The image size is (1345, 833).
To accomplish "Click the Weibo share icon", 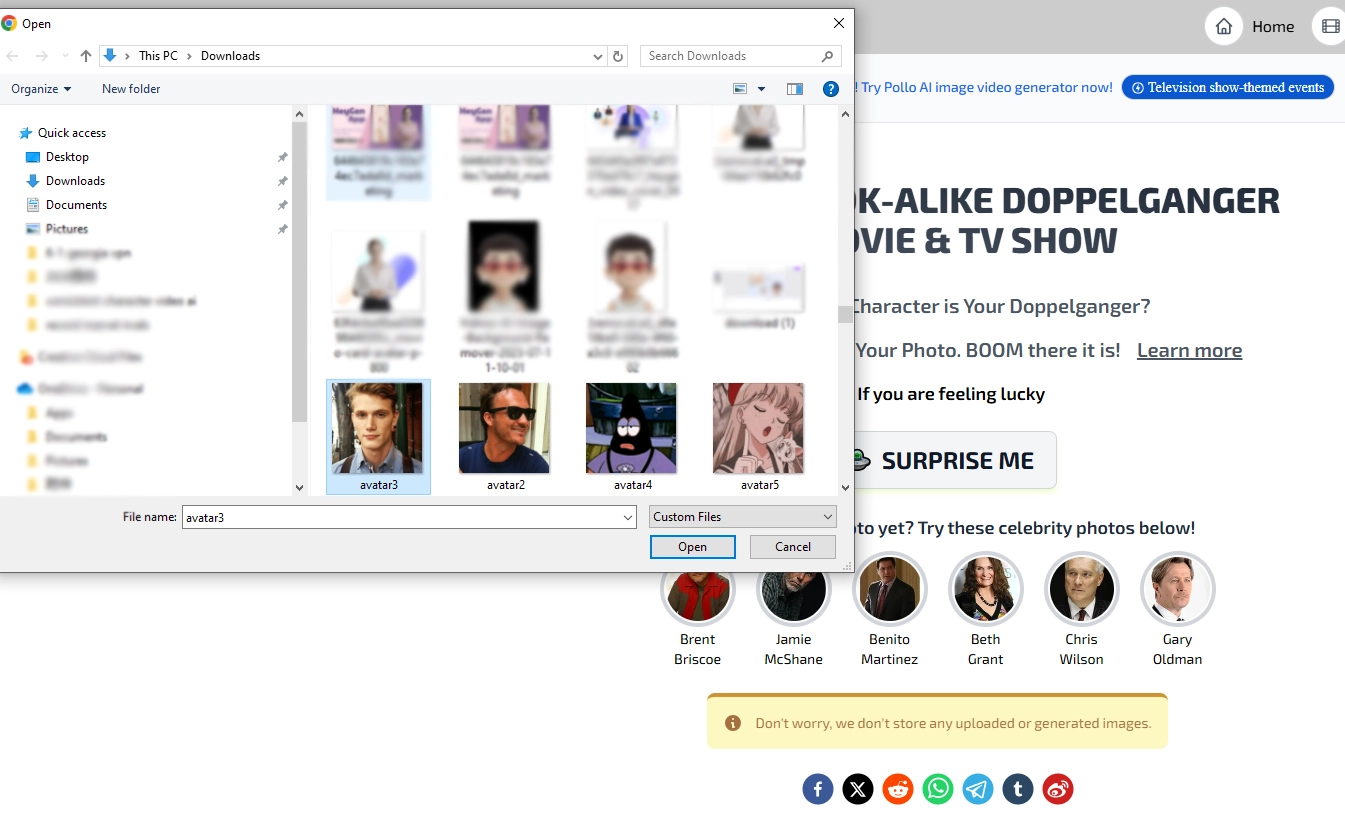I will coord(1058,789).
